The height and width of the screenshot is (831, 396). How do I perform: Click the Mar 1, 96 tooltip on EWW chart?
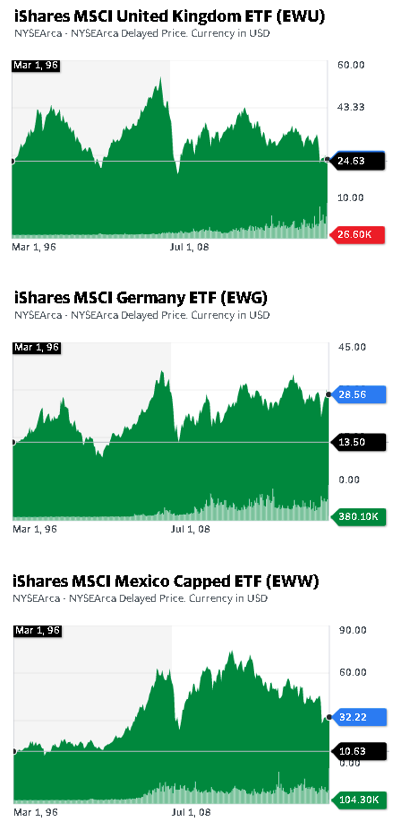[36, 631]
